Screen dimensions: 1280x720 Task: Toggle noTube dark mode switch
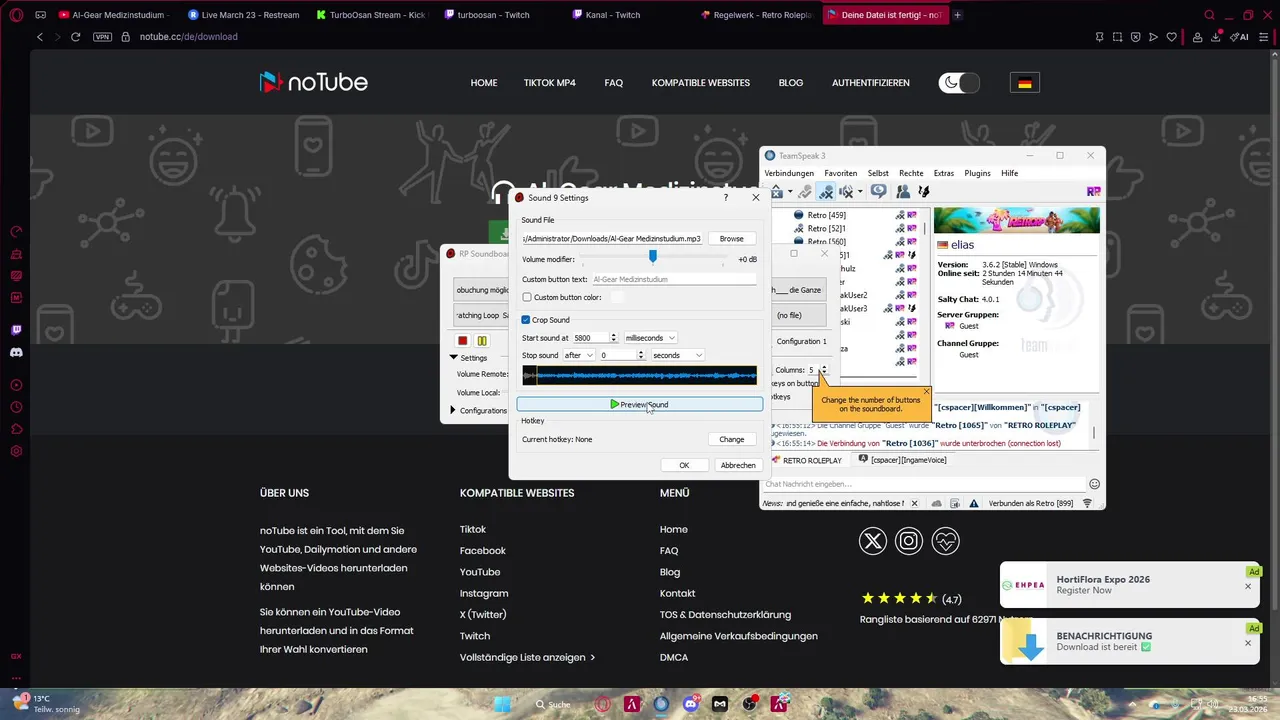pos(959,83)
